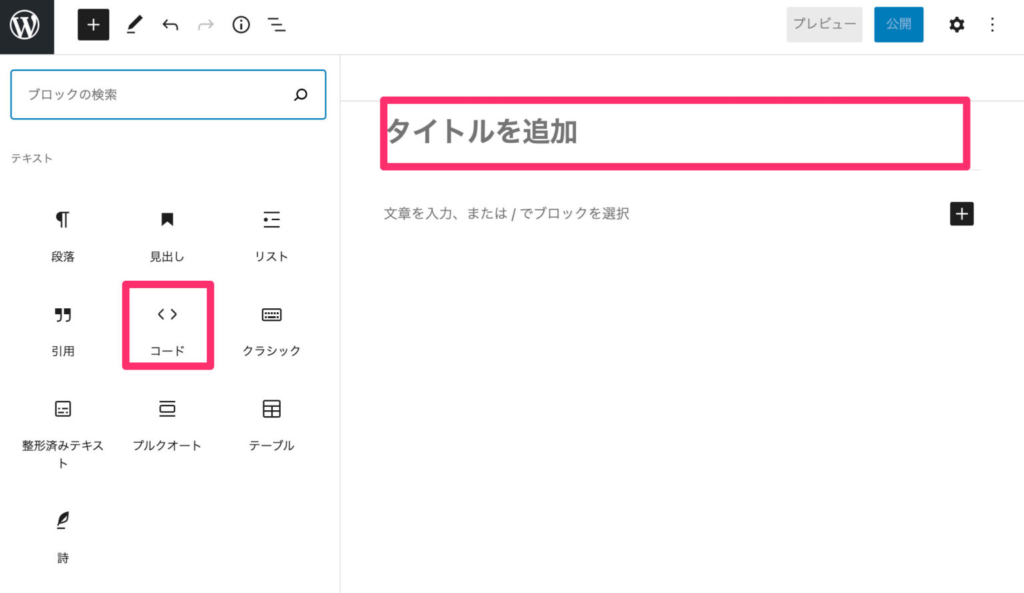The width and height of the screenshot is (1024, 593).
Task: Click the タイトルを追加 title field
Action: point(675,133)
